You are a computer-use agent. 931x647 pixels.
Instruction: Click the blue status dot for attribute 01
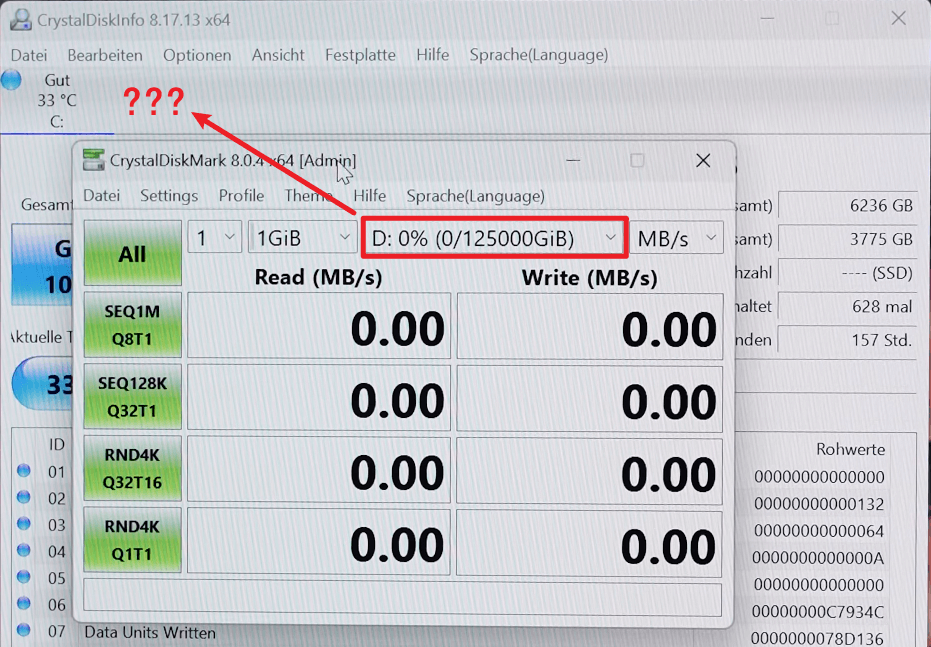click(24, 471)
